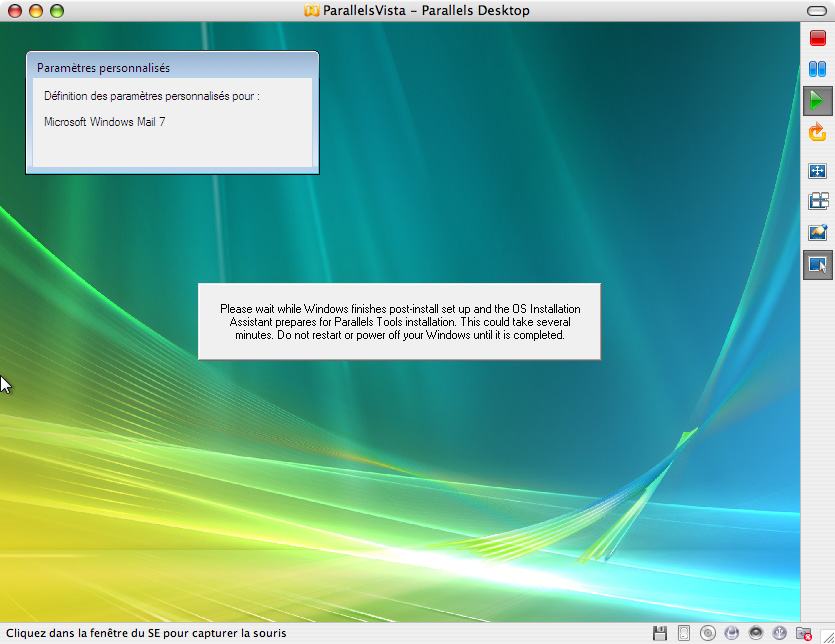Click the 'Microsoft Windows Mail 7' text
835x644 pixels.
coord(104,122)
